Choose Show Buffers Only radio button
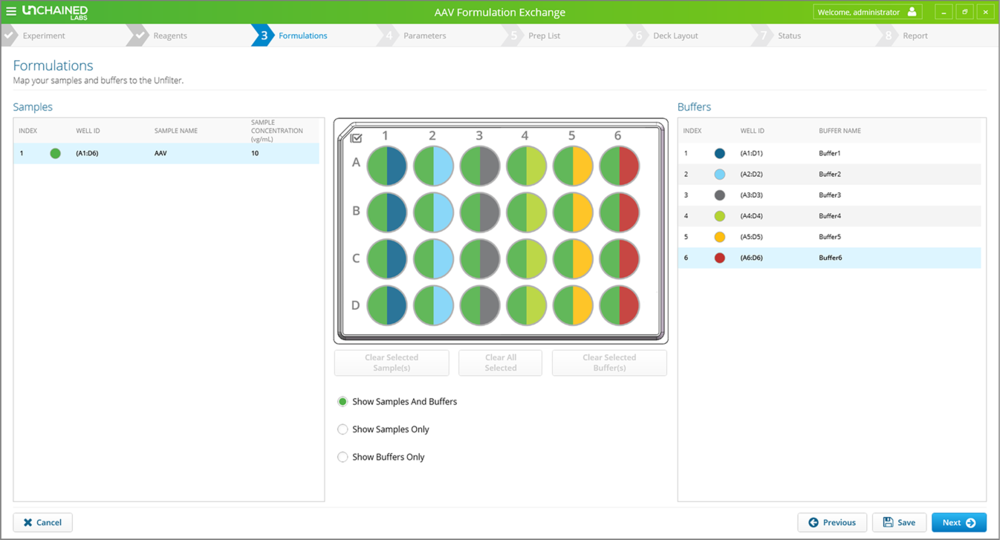This screenshot has width=1000, height=540. pyautogui.click(x=343, y=457)
